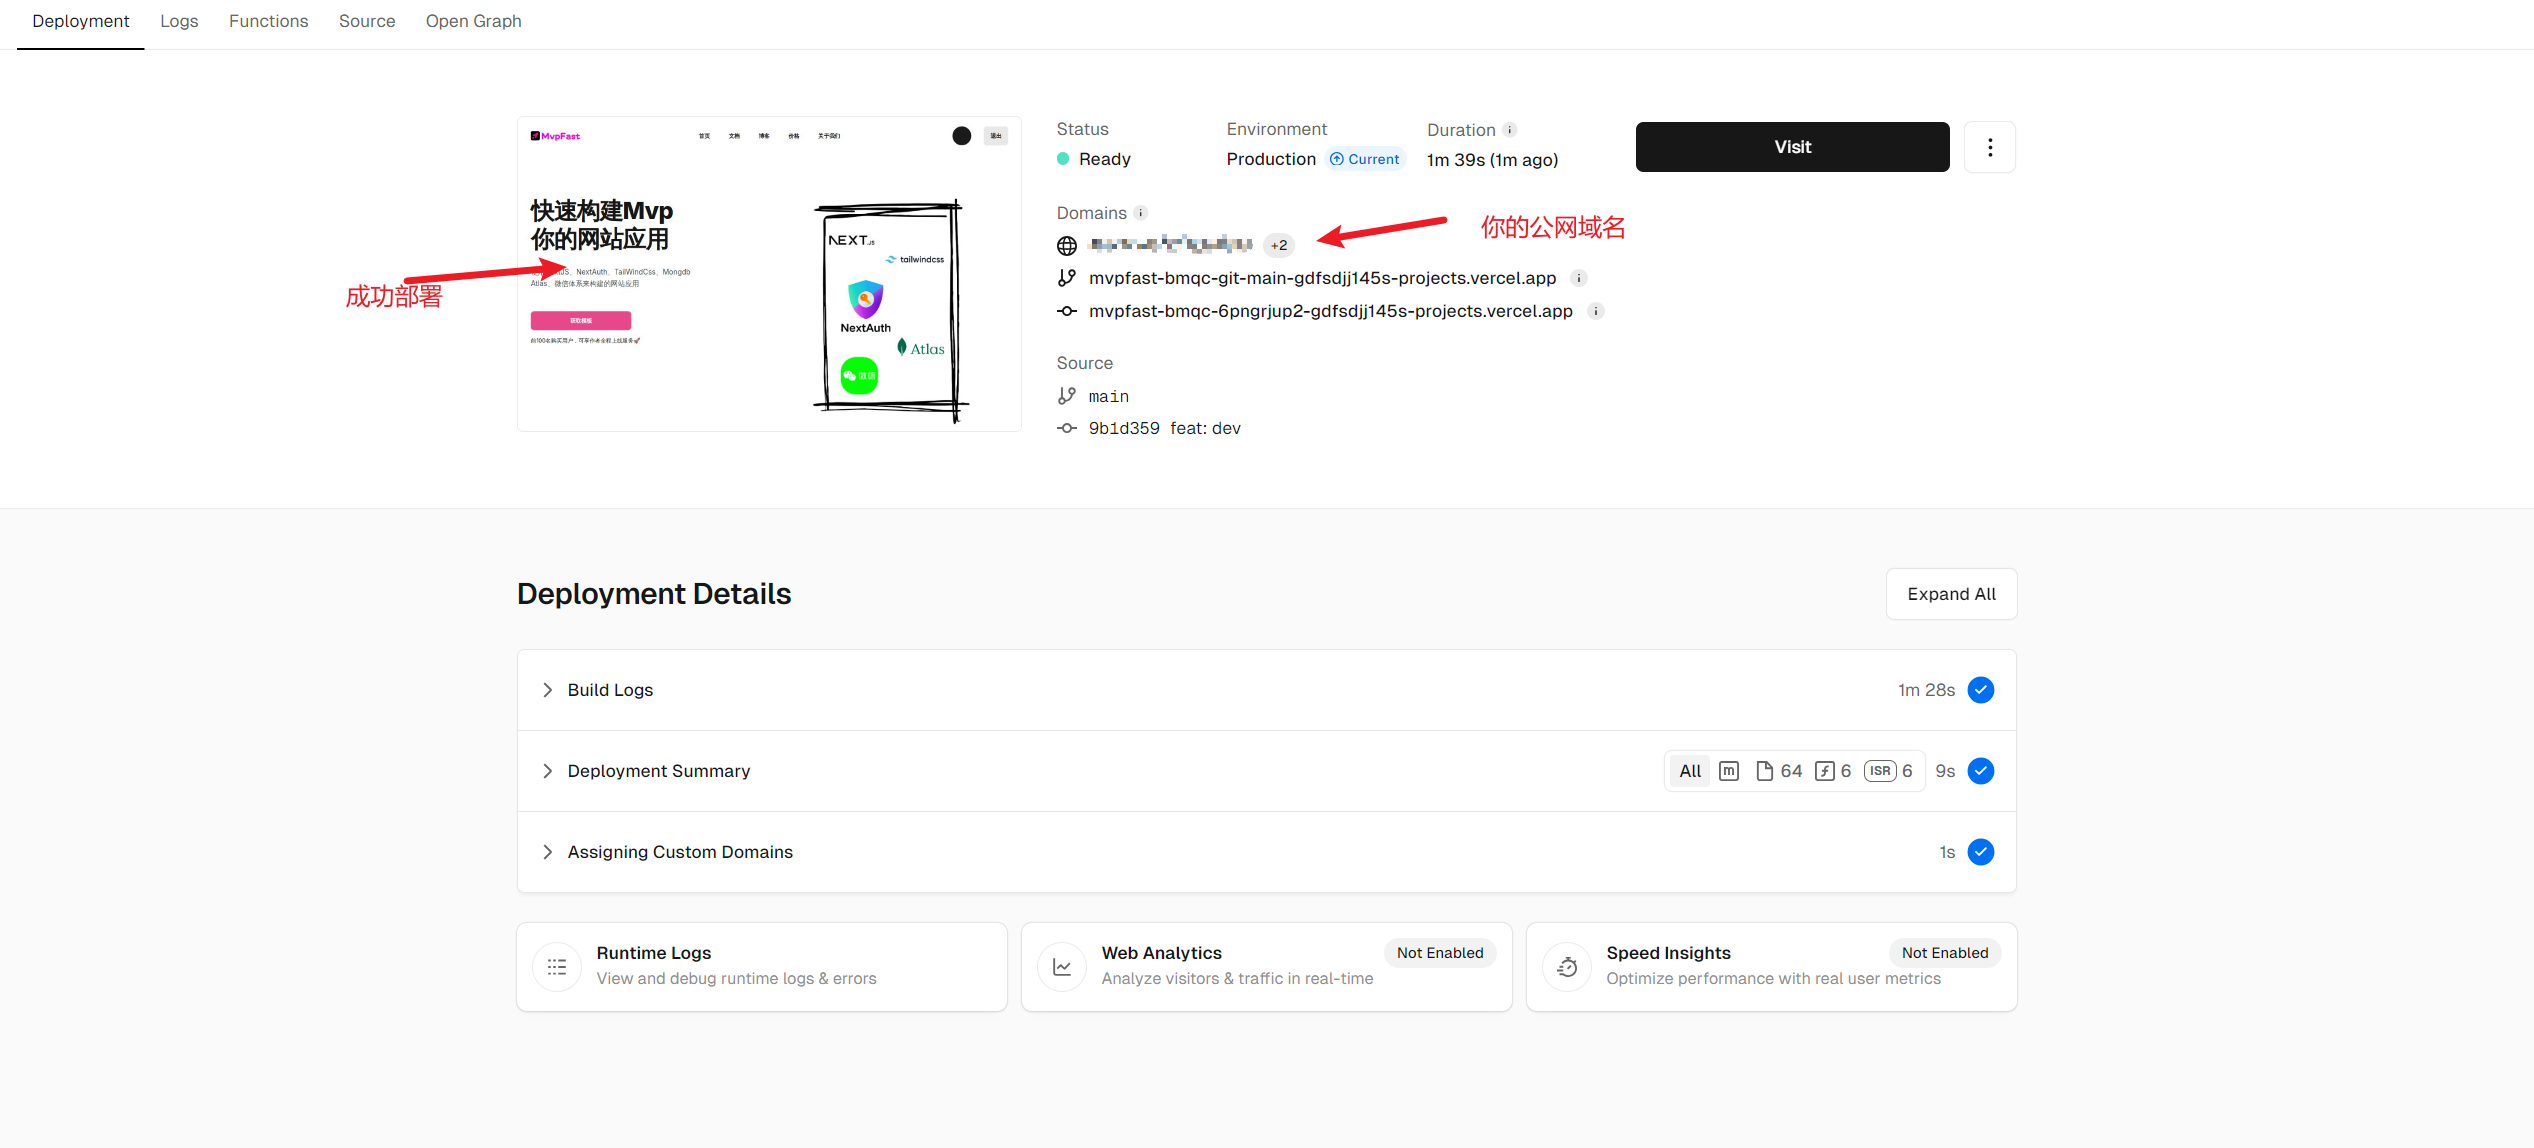Image resolution: width=2534 pixels, height=1148 pixels.
Task: Click the Speed Insights gauge icon
Action: [x=1567, y=967]
